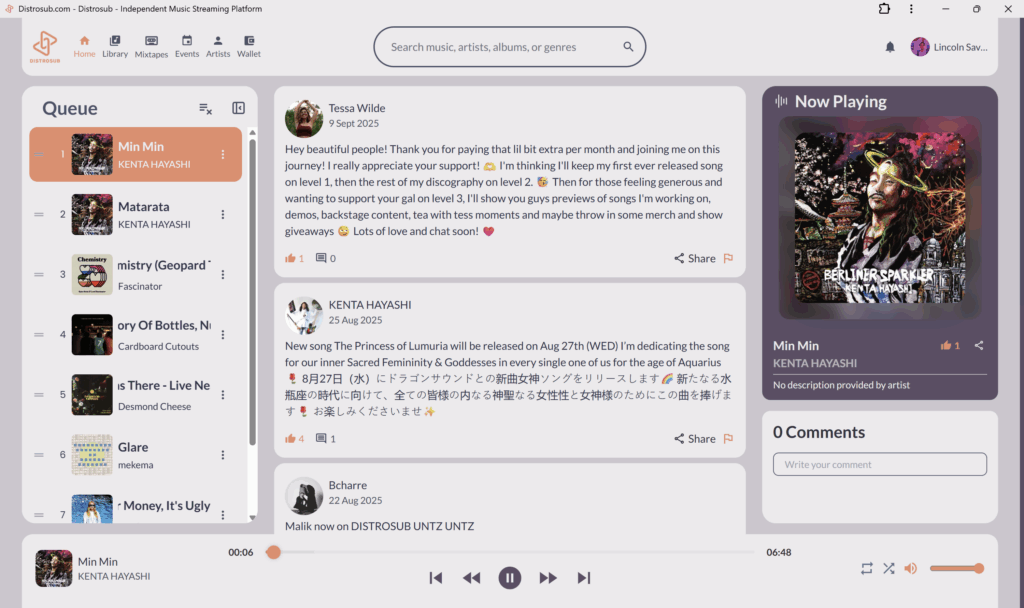Screen dimensions: 1024x608
Task: Click the Write your comment field
Action: 879,464
